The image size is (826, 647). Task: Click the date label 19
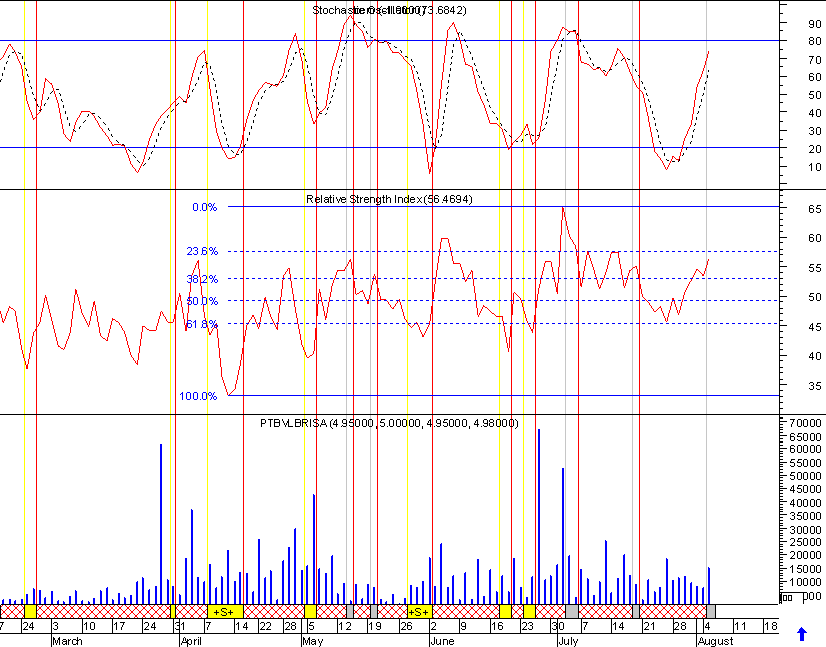[x=375, y=626]
